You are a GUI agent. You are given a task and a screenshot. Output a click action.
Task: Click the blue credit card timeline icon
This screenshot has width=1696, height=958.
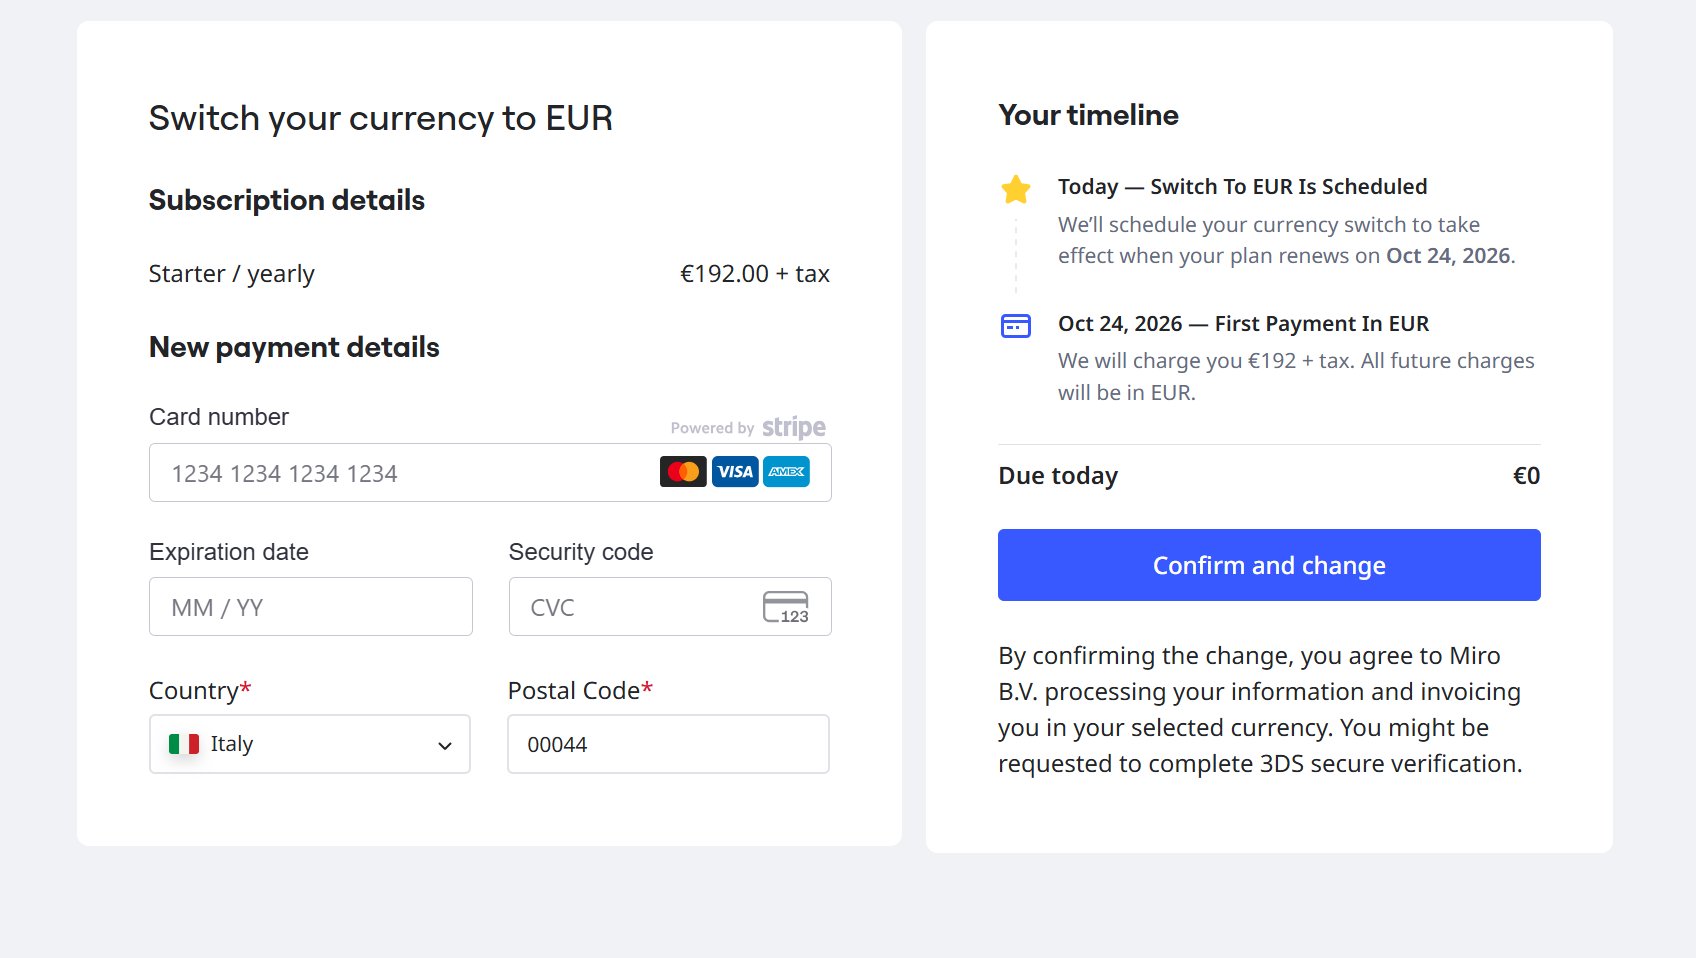[x=1016, y=326]
